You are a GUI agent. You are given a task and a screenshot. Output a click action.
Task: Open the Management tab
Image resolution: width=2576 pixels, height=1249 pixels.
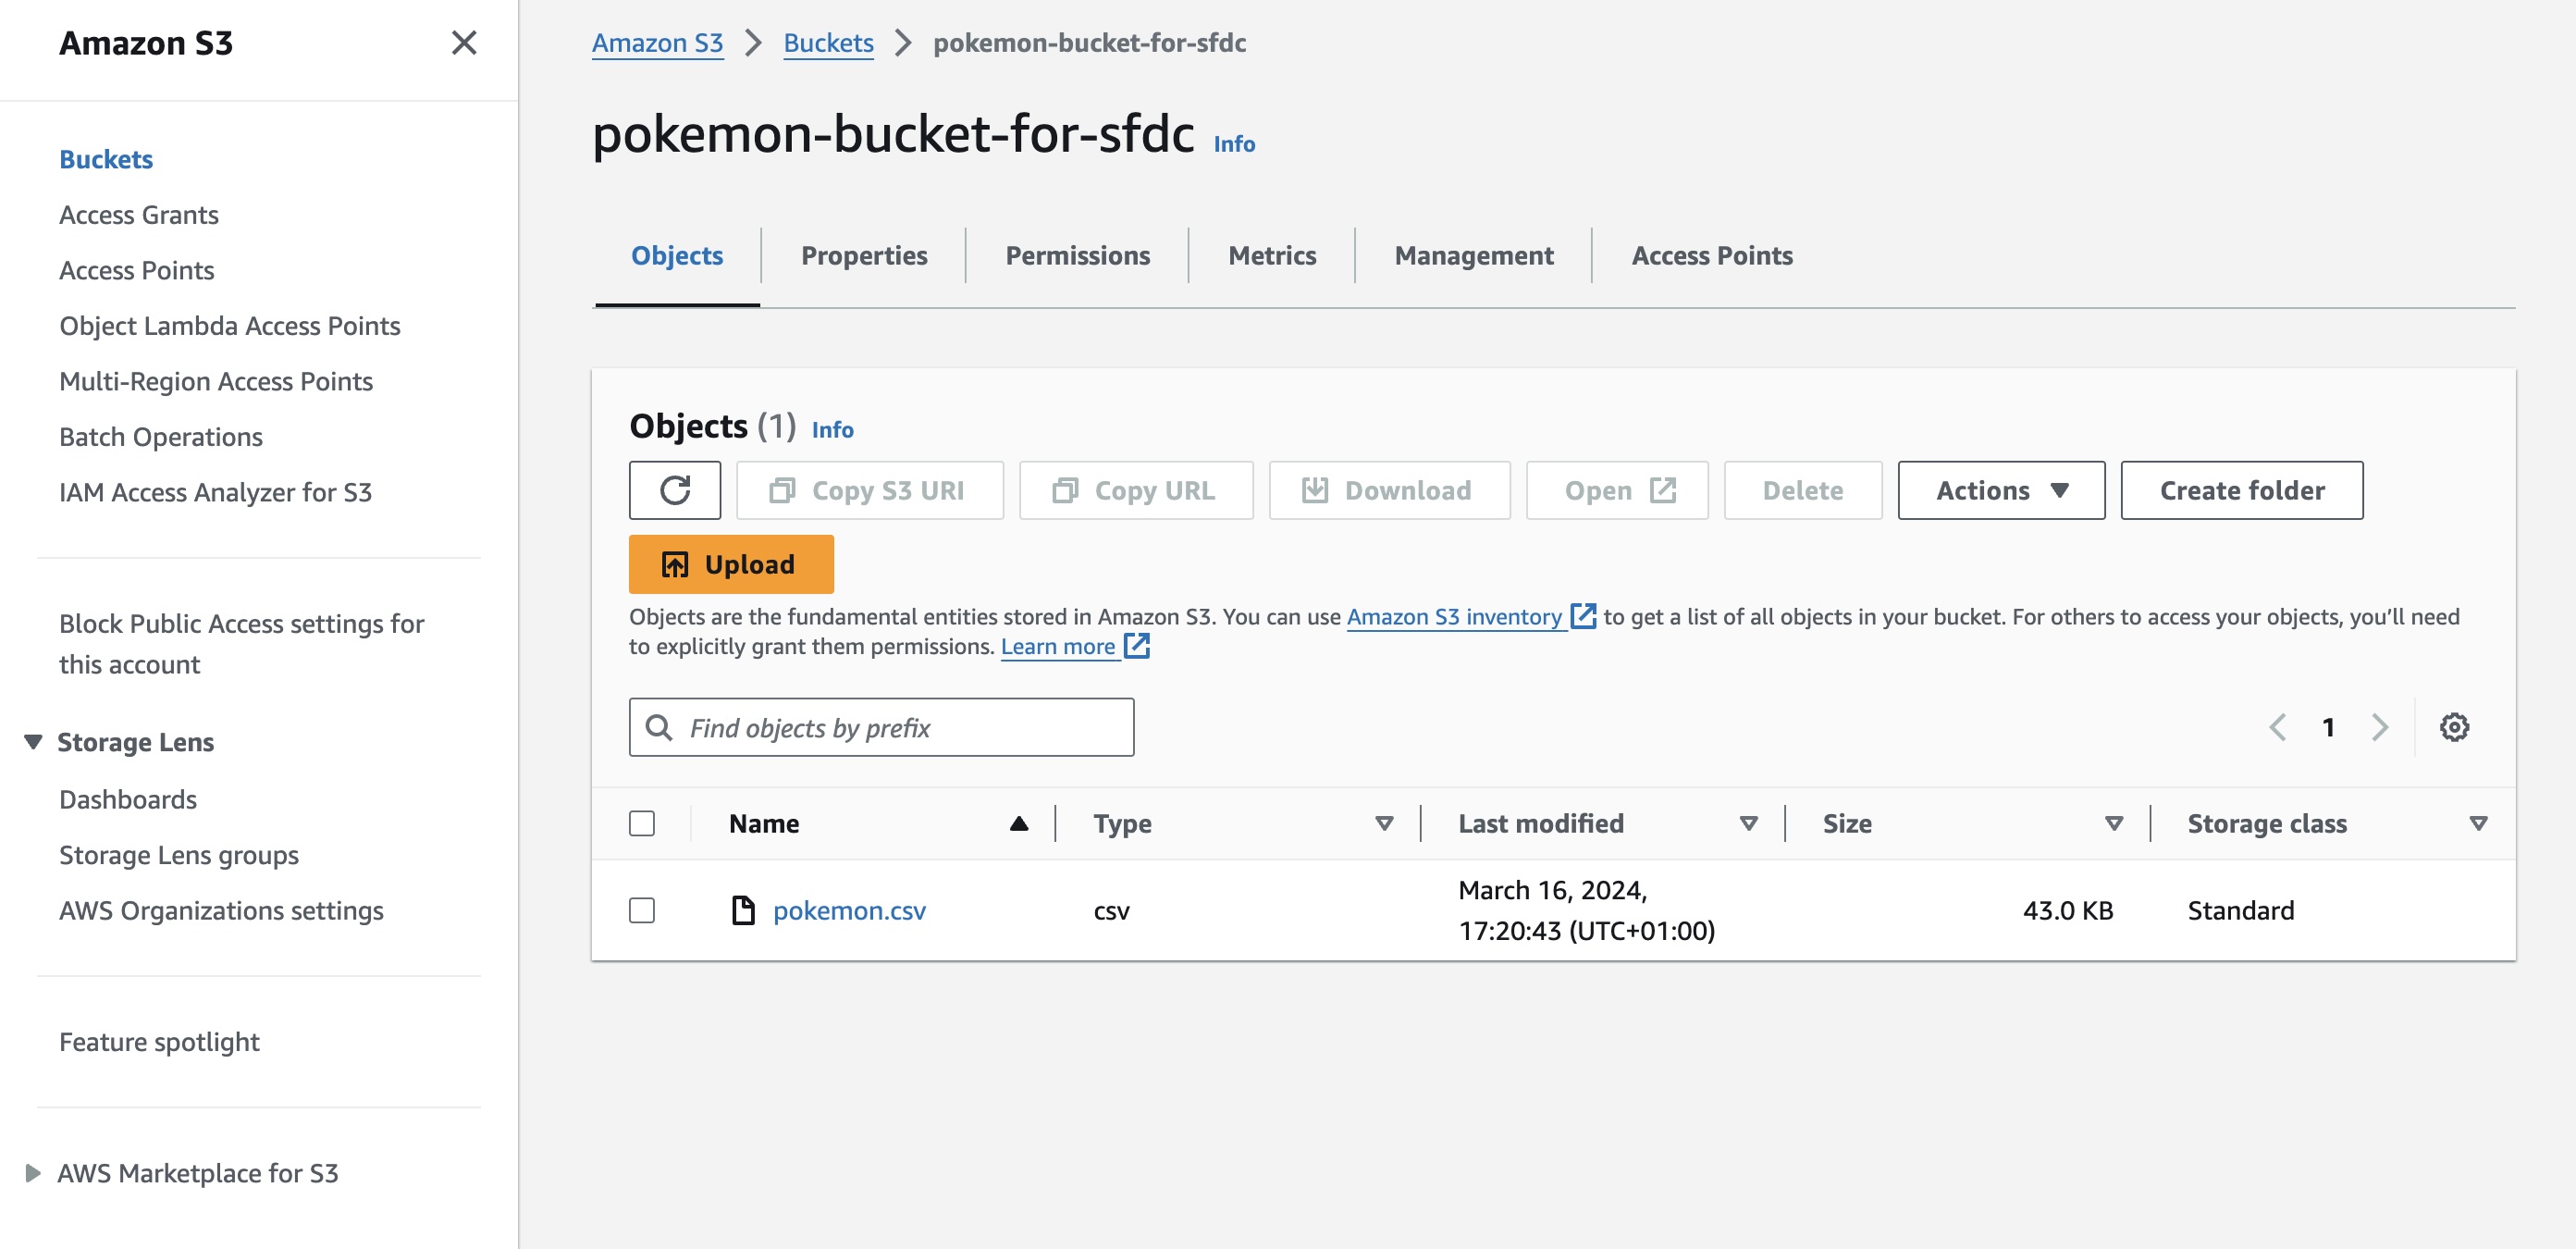pyautogui.click(x=1474, y=256)
